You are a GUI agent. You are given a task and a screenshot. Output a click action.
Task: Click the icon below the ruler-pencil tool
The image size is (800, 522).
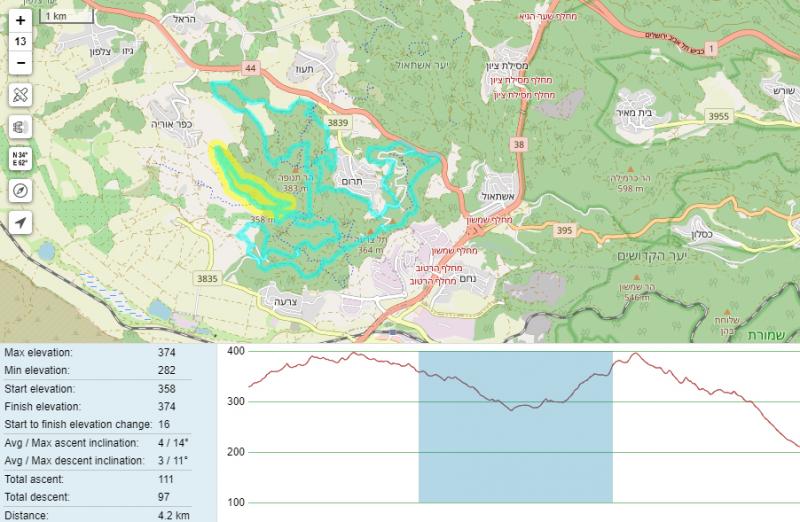(x=20, y=127)
